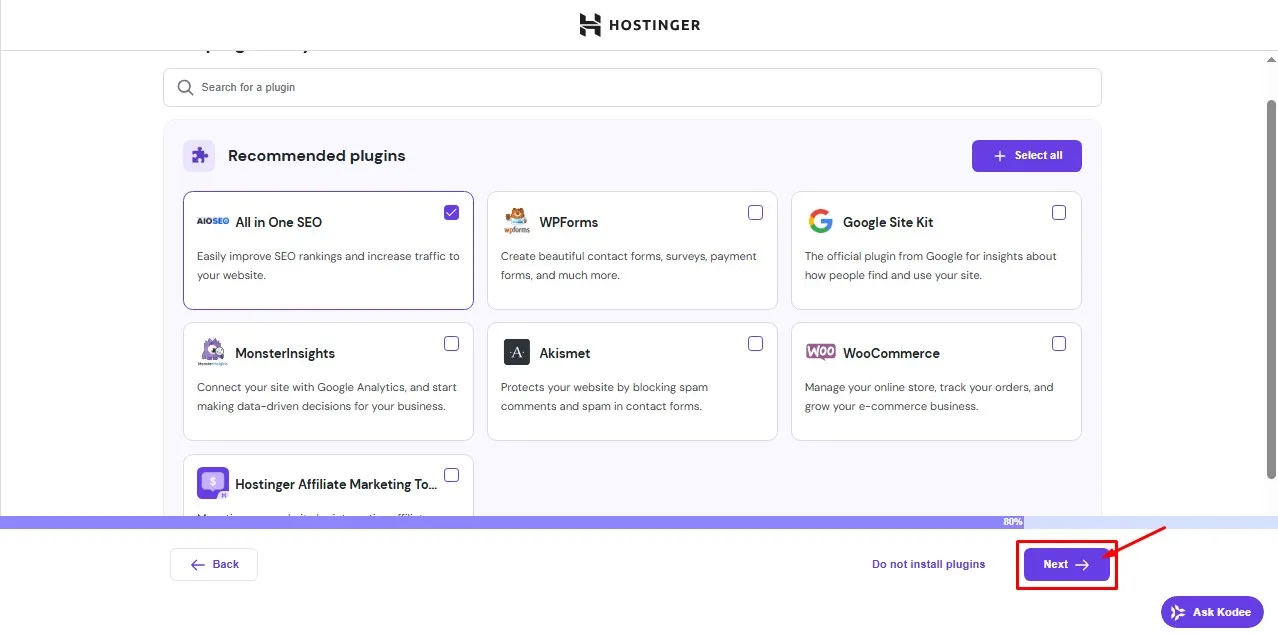Click the All in One SEO plugin icon
1278x634 pixels.
(212, 221)
